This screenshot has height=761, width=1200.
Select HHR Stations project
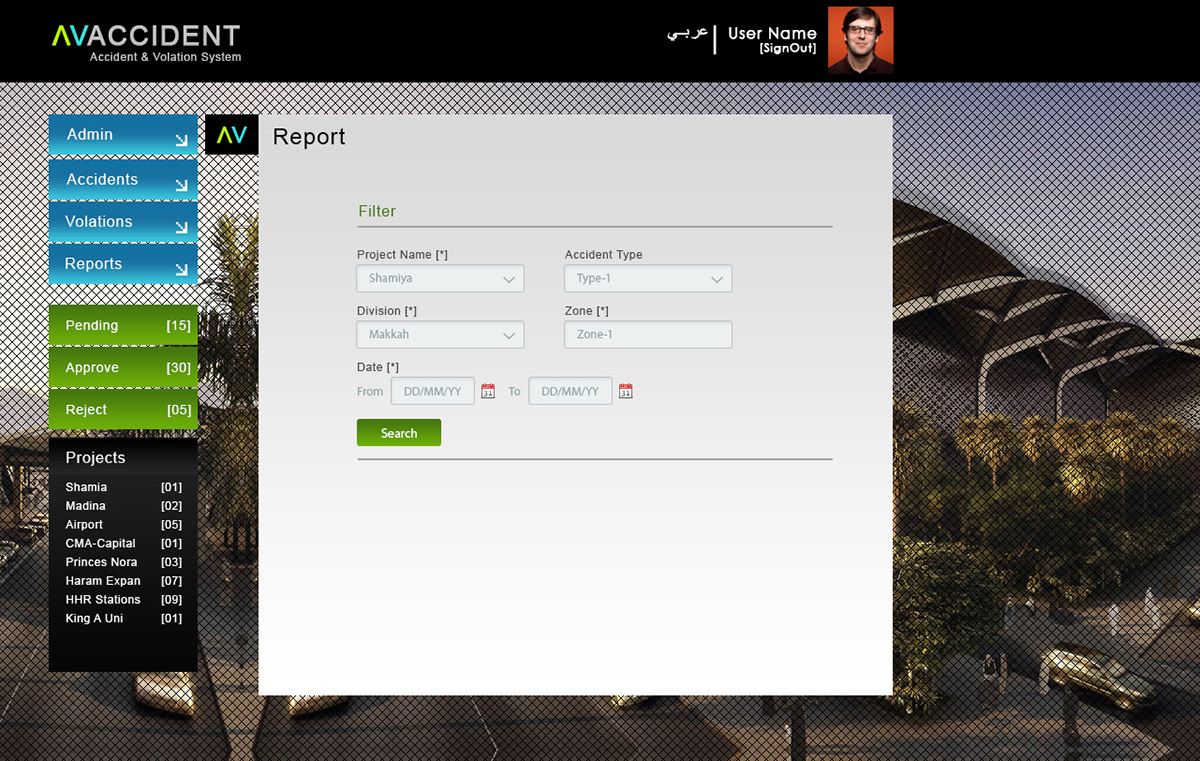[x=103, y=600]
